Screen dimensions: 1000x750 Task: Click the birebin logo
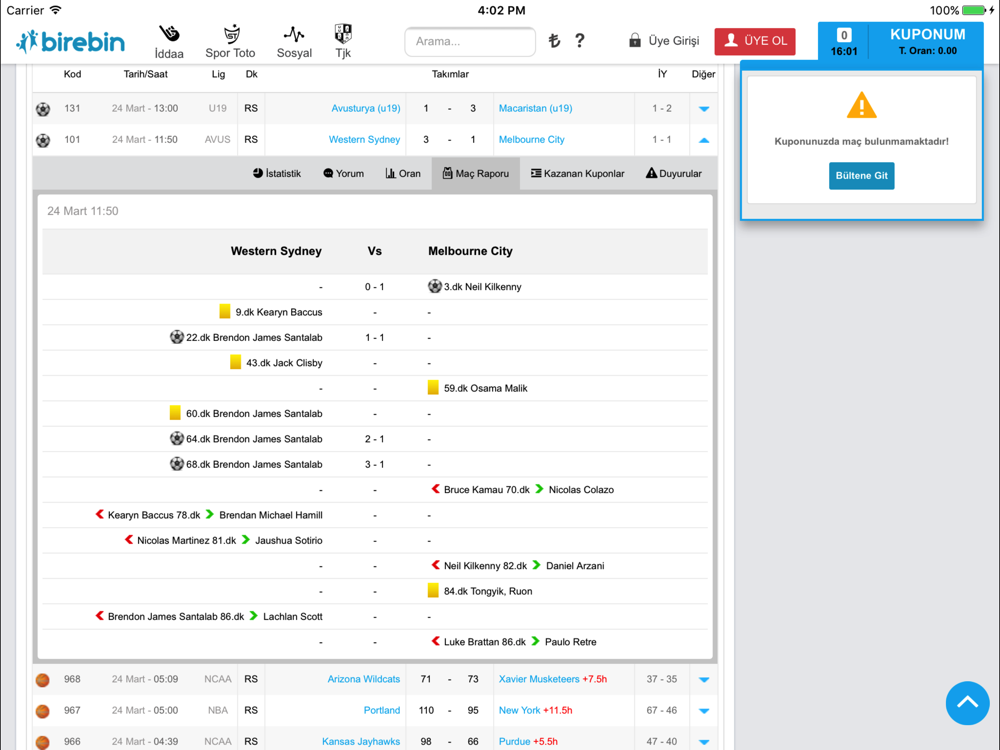tap(71, 41)
